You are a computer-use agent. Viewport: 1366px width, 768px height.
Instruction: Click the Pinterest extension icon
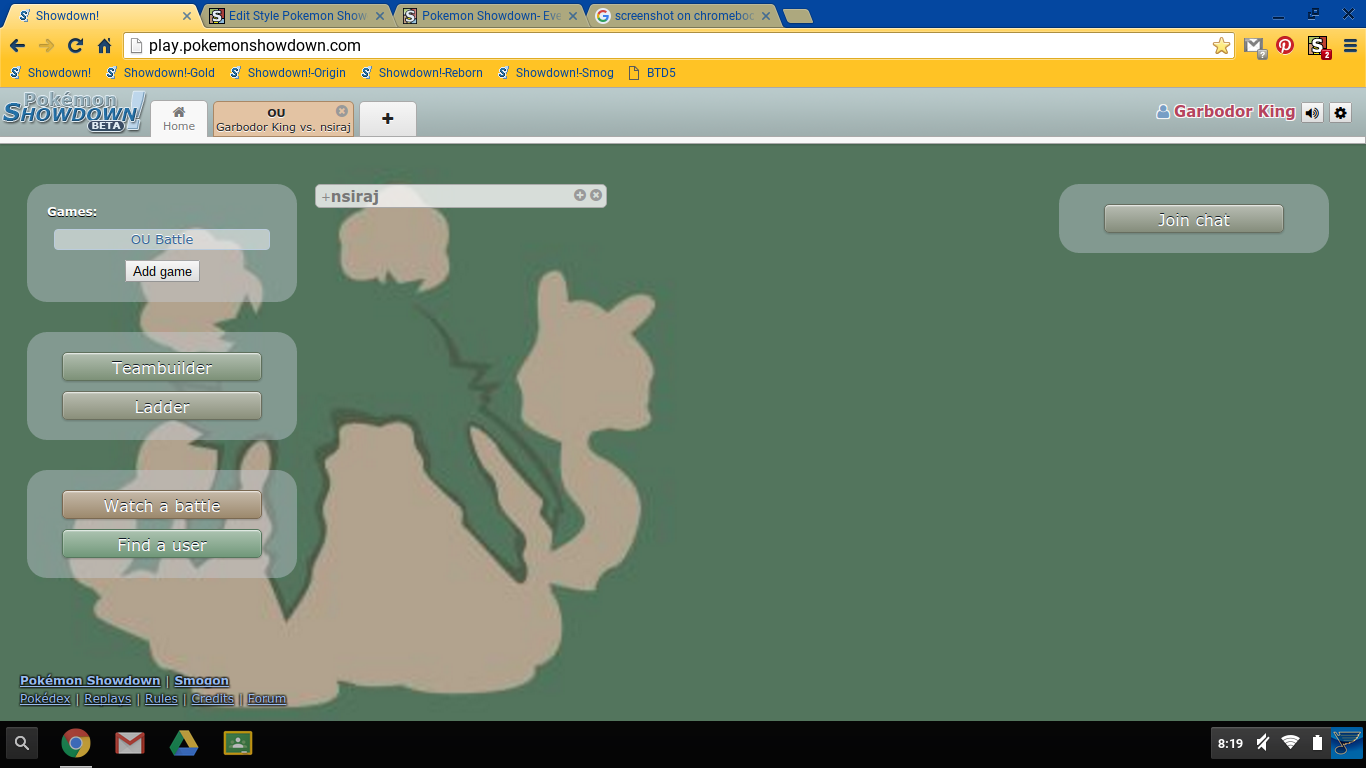click(x=1285, y=46)
